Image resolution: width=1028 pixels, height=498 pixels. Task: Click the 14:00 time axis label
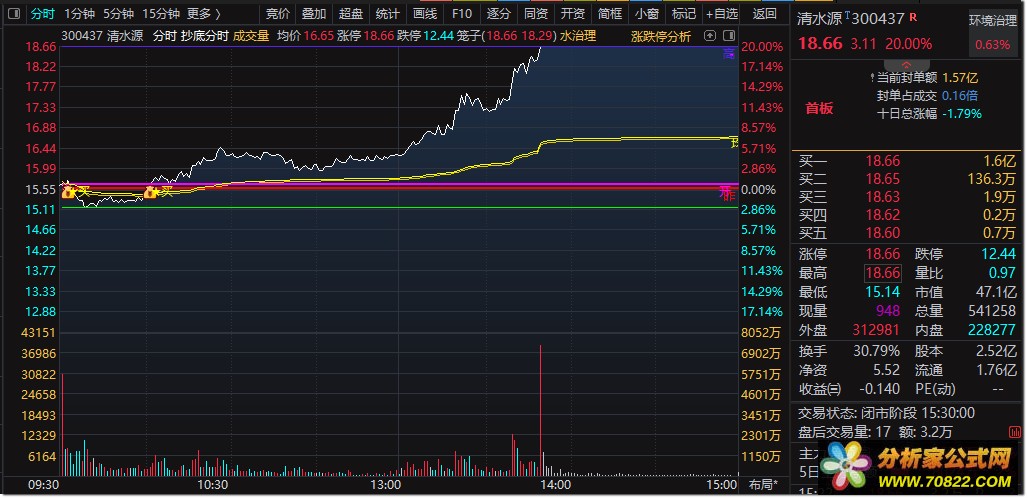554,486
